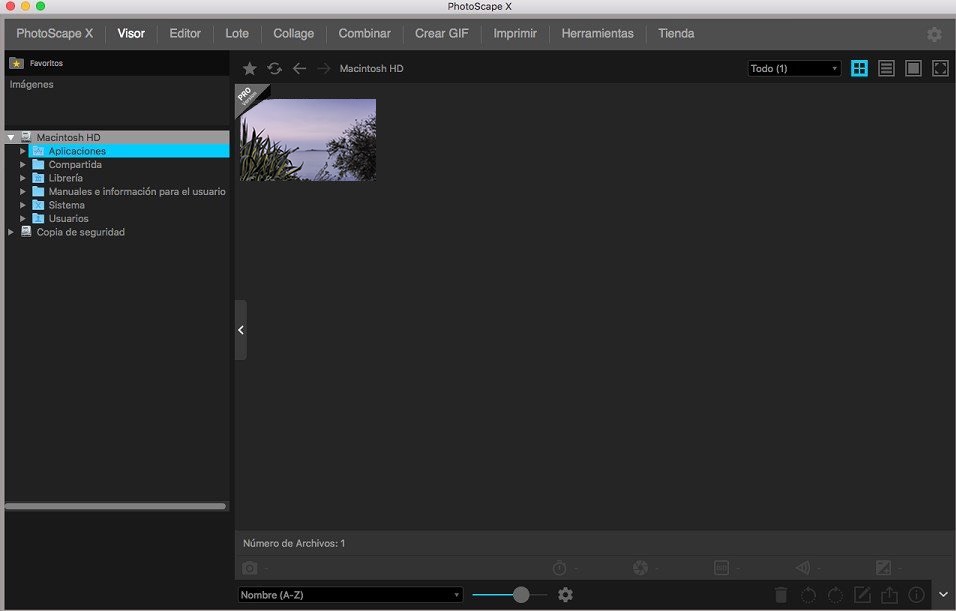
Task: Open the Info panel for the image
Action: pyautogui.click(x=916, y=594)
